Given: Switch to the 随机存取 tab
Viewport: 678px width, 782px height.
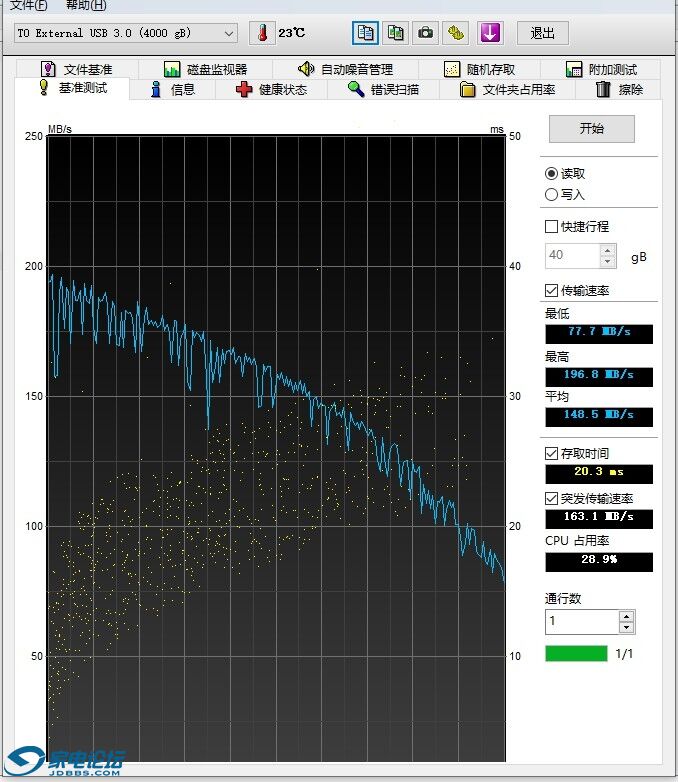Looking at the screenshot, I should pos(479,69).
